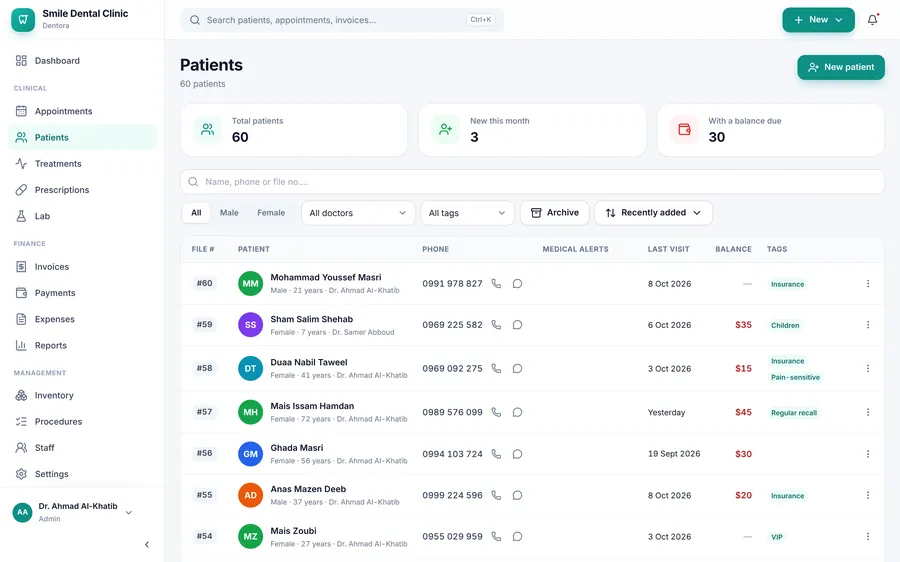Click the $45 balance of Mais Hamdan
This screenshot has height=562, width=900.
pyautogui.click(x=743, y=412)
